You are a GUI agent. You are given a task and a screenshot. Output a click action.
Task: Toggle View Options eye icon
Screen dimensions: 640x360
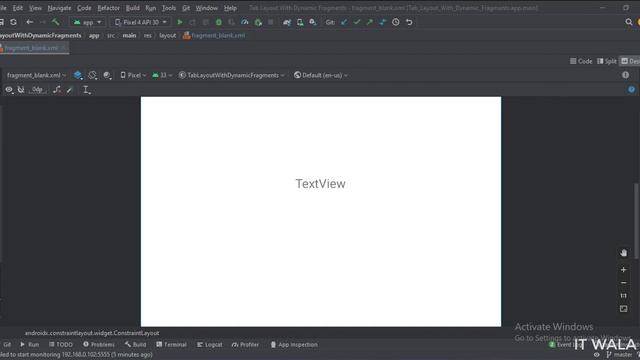[9, 89]
